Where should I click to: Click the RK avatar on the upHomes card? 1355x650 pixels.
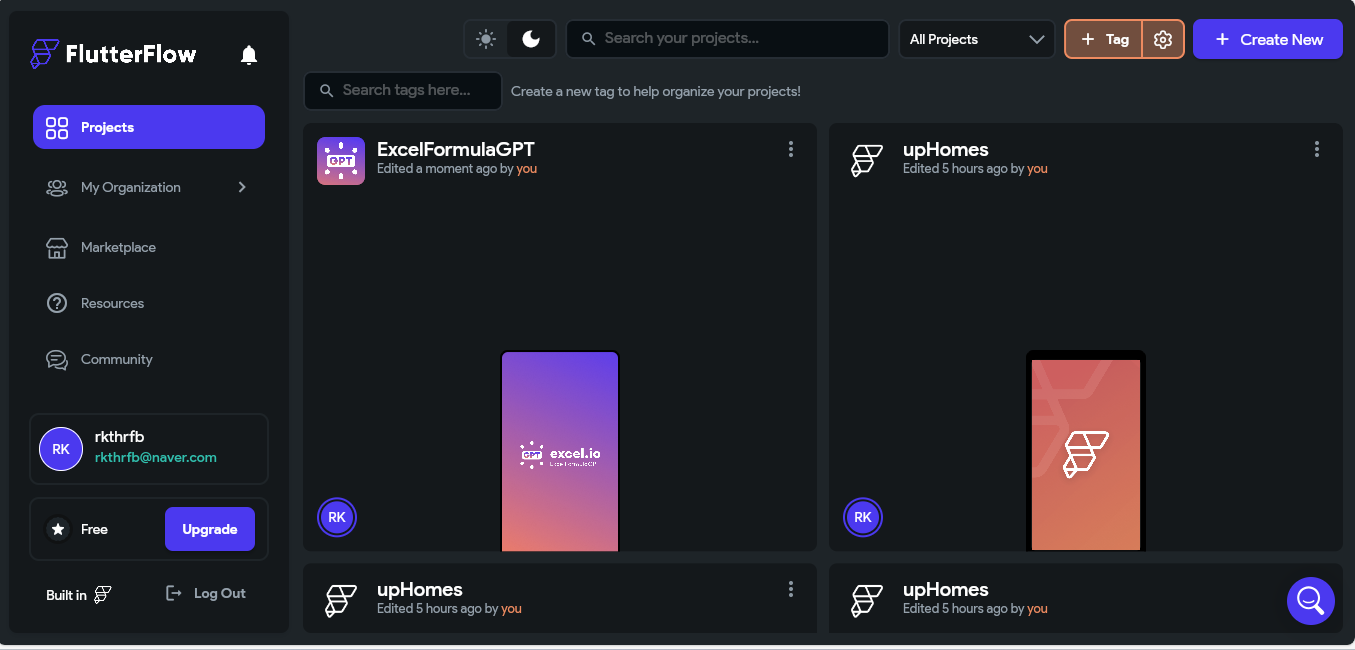(863, 517)
